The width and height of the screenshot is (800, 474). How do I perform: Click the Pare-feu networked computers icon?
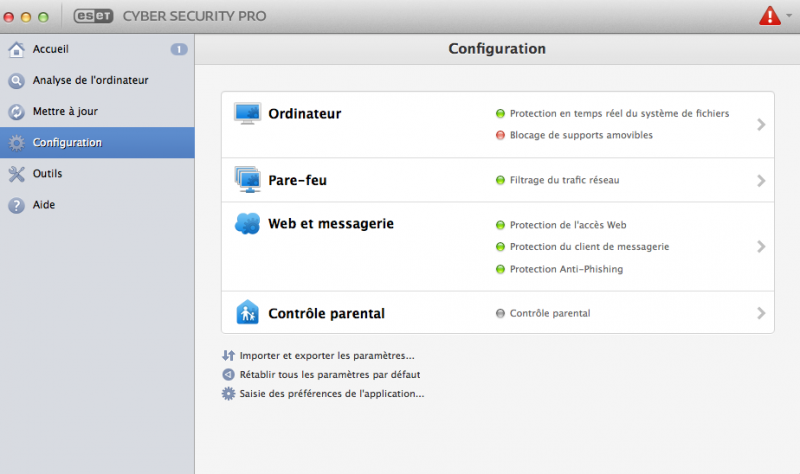247,180
